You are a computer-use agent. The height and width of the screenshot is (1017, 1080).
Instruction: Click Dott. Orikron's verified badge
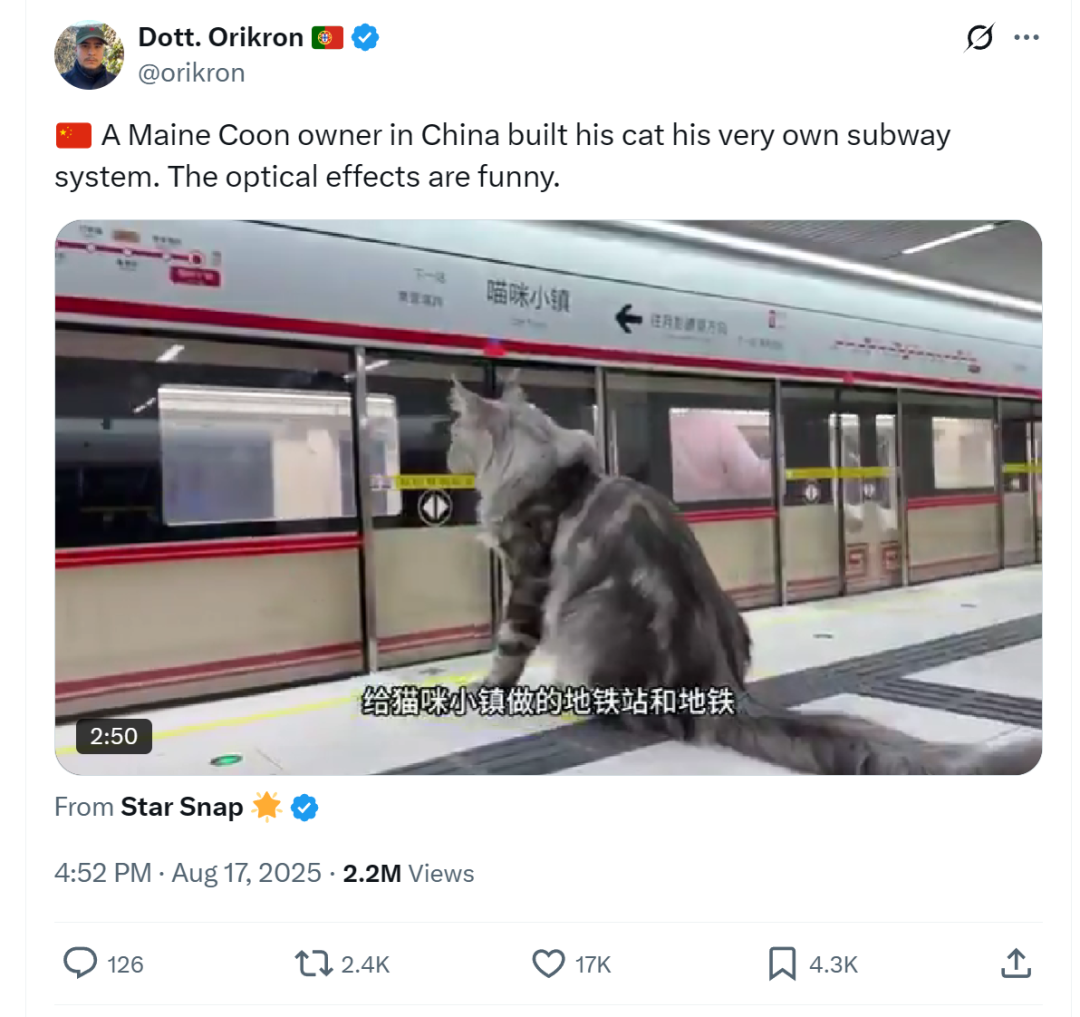[365, 36]
